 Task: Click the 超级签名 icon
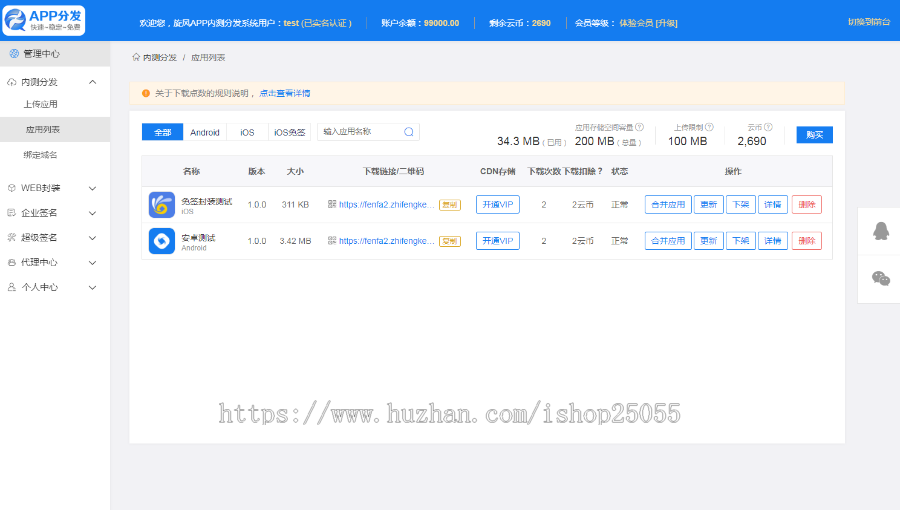(11, 238)
